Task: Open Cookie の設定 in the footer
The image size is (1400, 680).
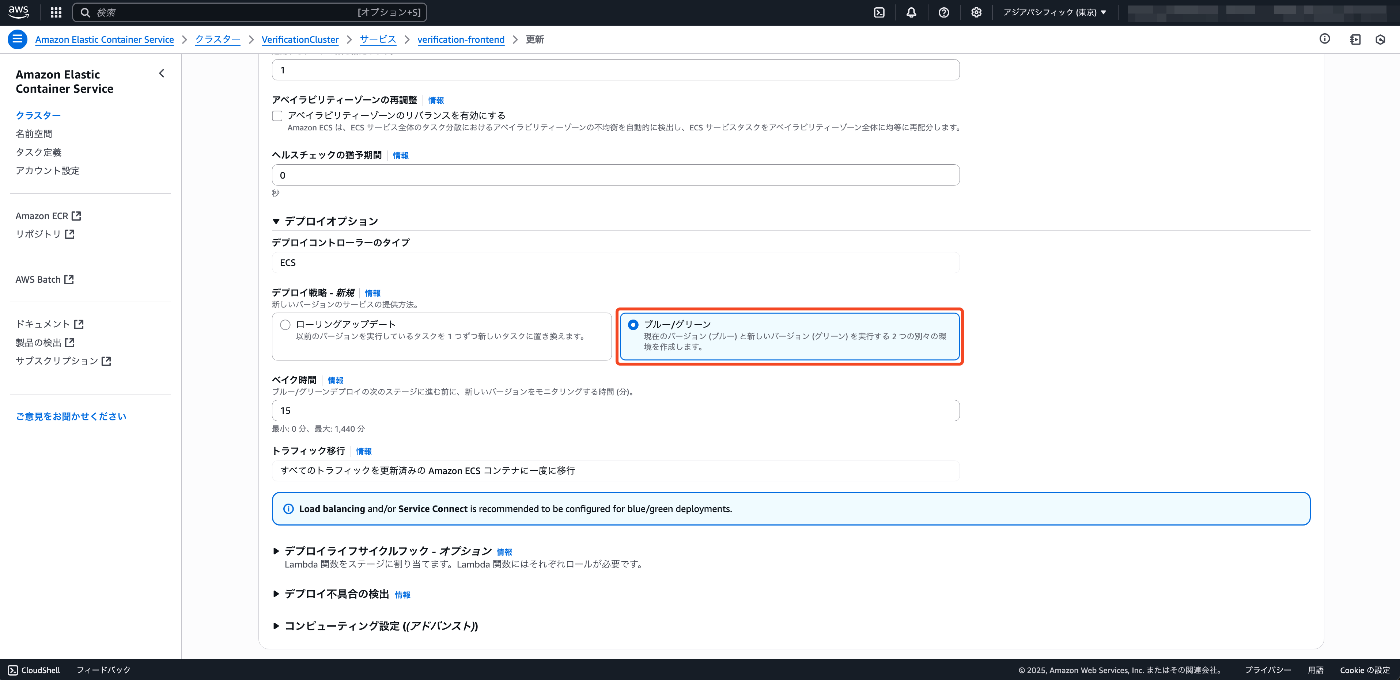Action: (1365, 670)
